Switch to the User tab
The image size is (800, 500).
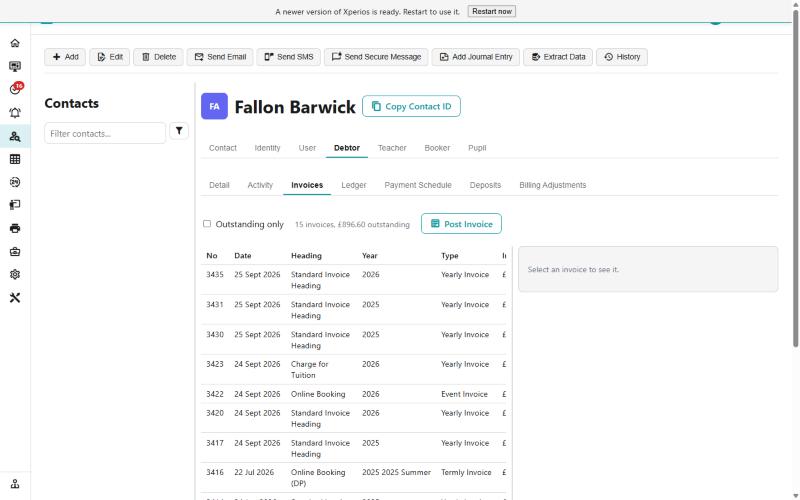coord(307,148)
